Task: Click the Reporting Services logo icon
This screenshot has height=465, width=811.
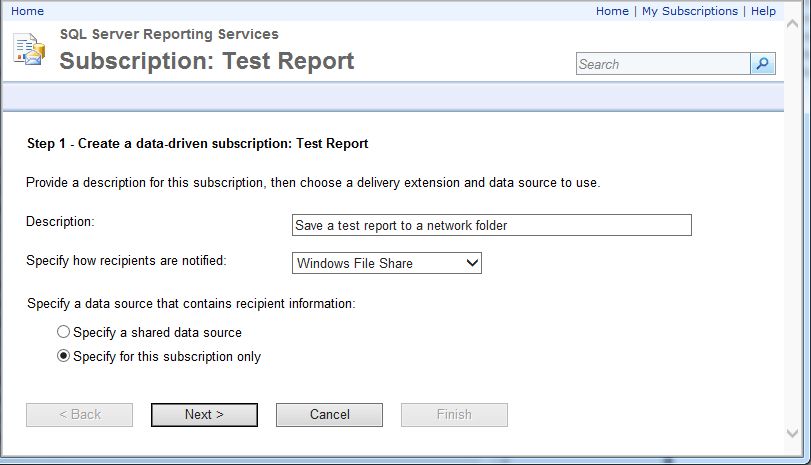Action: click(x=28, y=48)
